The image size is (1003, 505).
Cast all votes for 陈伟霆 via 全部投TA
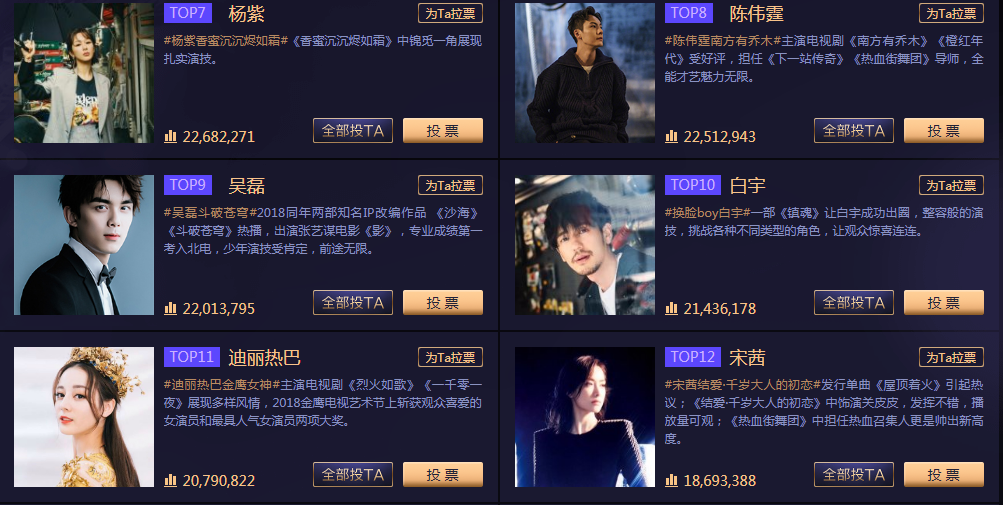click(853, 131)
